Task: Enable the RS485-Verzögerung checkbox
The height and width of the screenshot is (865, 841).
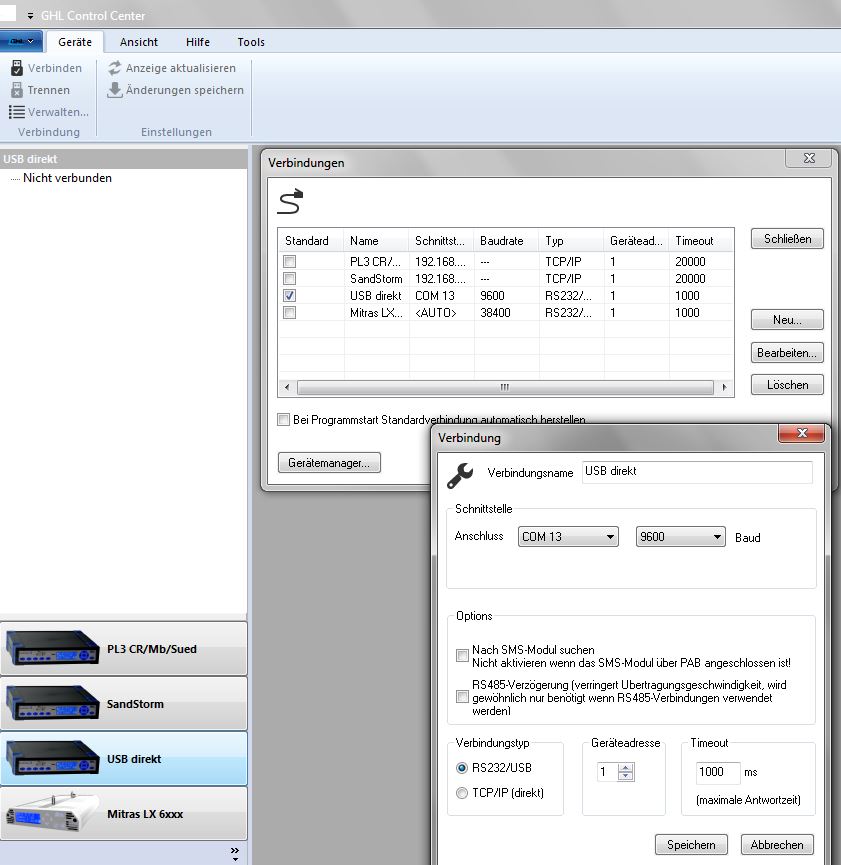Action: (462, 697)
